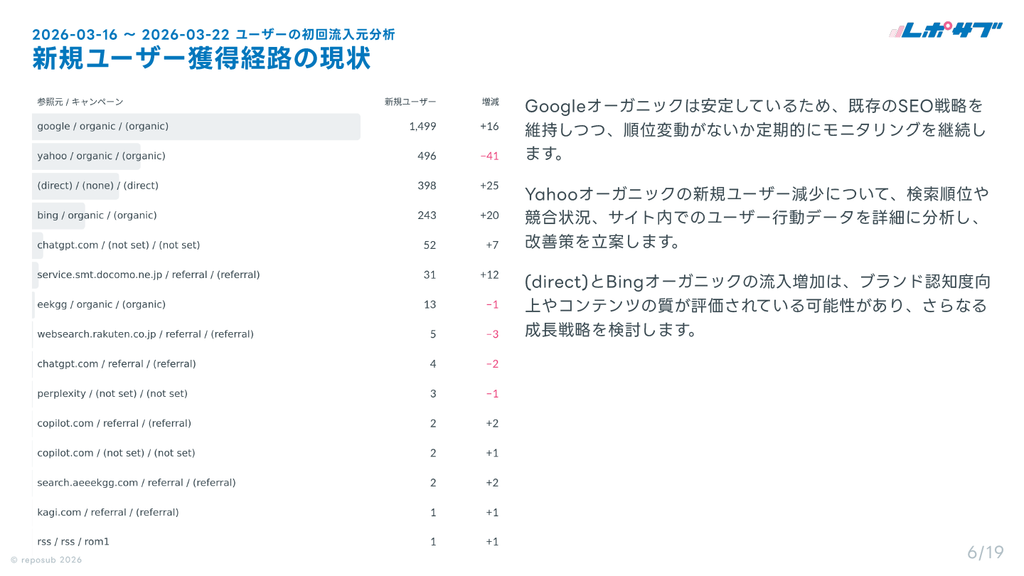
Task: Click the −41 change for yahoo
Action: click(x=489, y=156)
